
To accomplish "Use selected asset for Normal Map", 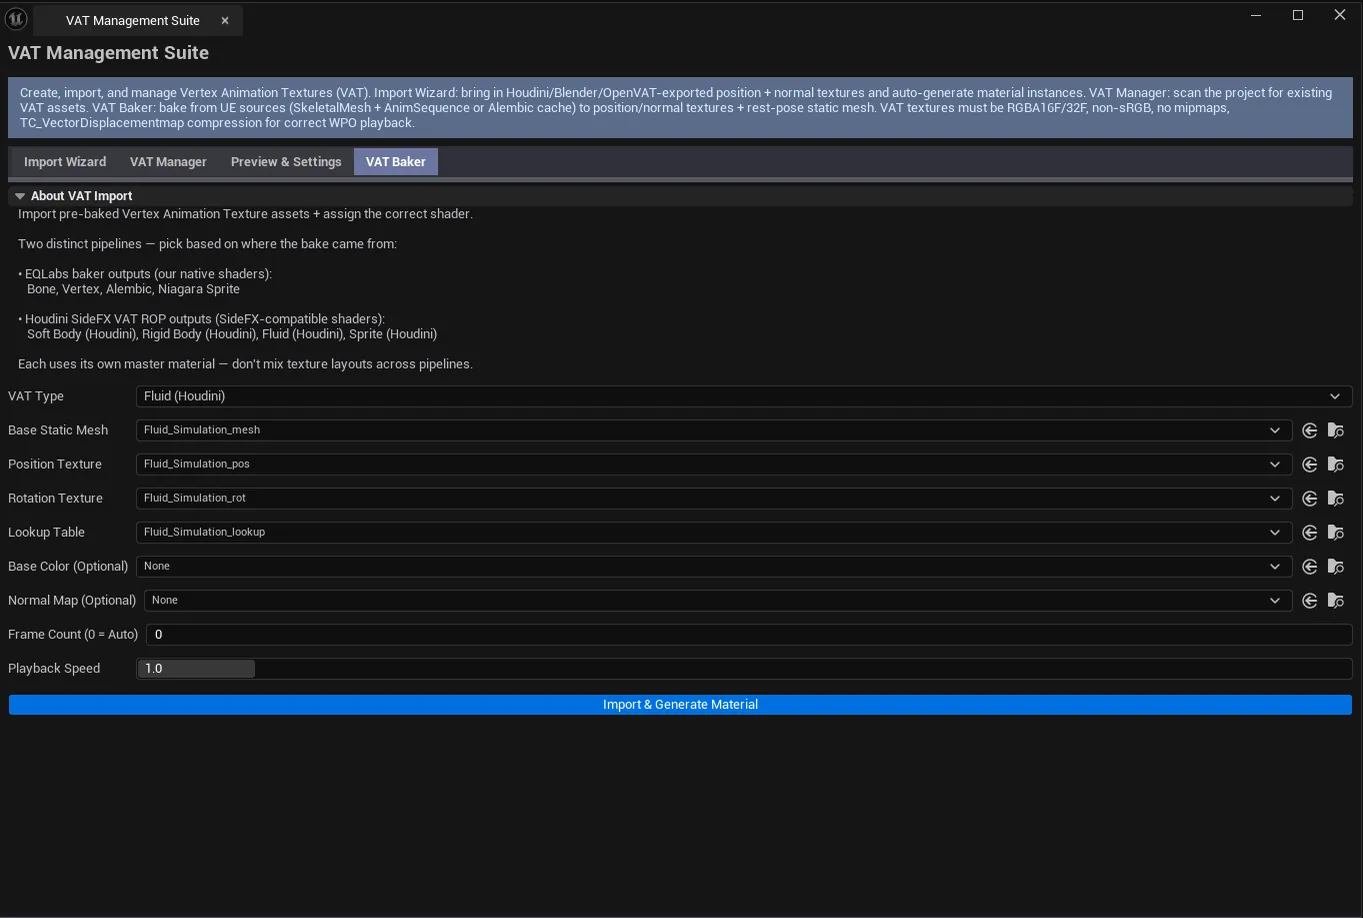I will [x=1309, y=600].
